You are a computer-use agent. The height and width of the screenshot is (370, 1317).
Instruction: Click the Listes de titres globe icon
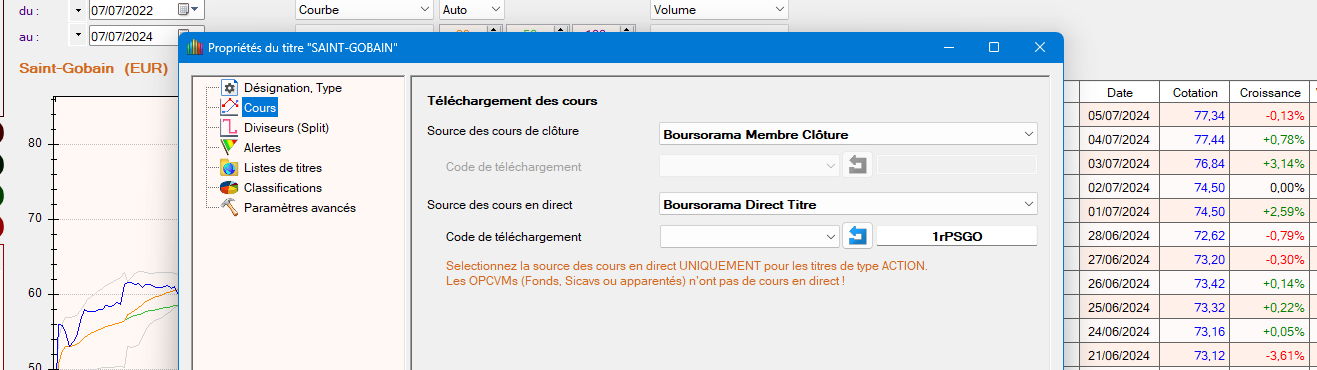(229, 167)
